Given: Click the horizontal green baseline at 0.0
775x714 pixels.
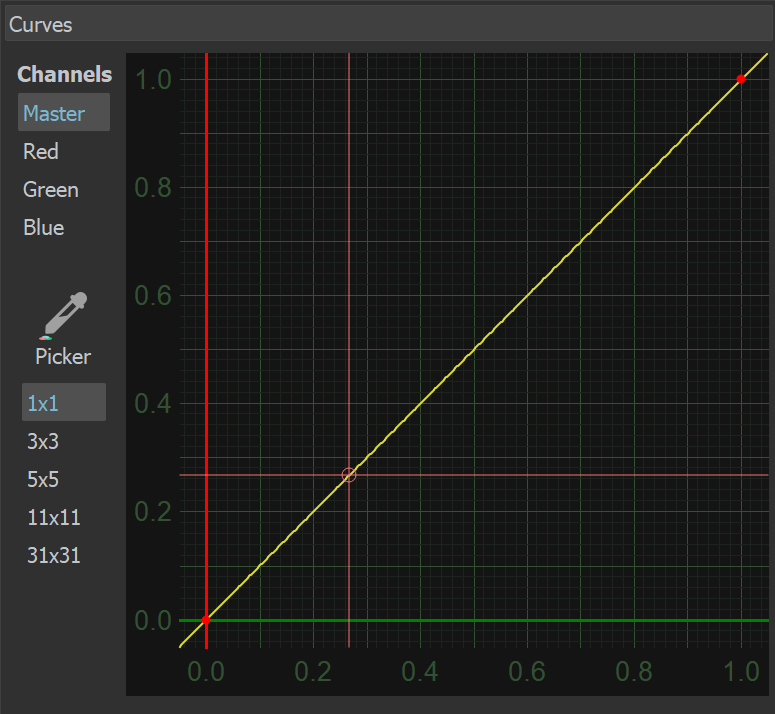Looking at the screenshot, I should (x=474, y=620).
